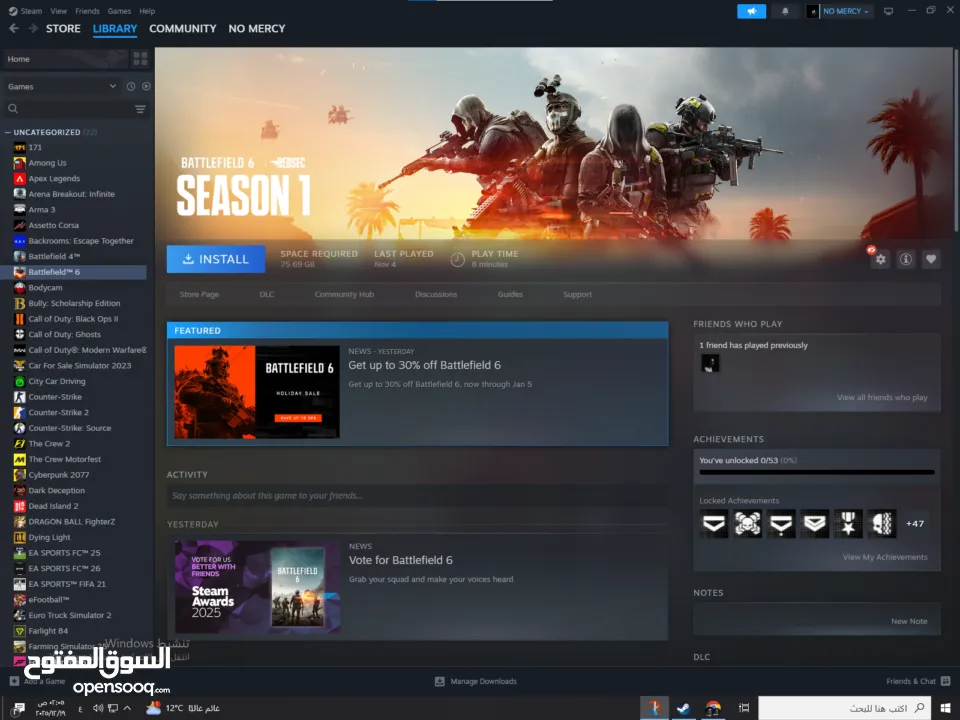Open the Battlefield 6 settings gear
This screenshot has width=960, height=720.
tap(880, 259)
